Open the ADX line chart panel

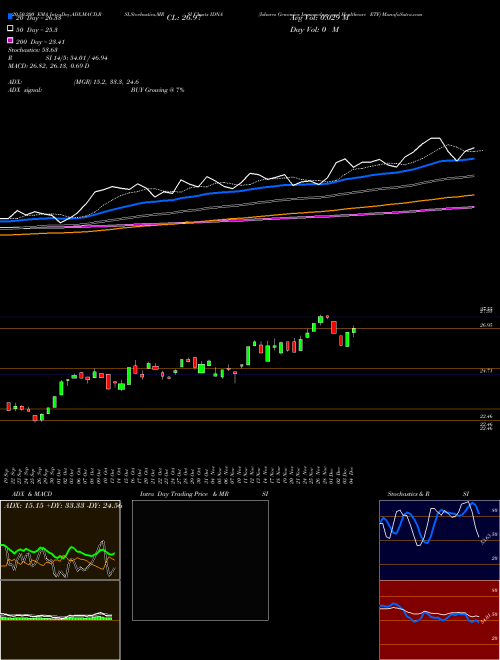pos(60,540)
